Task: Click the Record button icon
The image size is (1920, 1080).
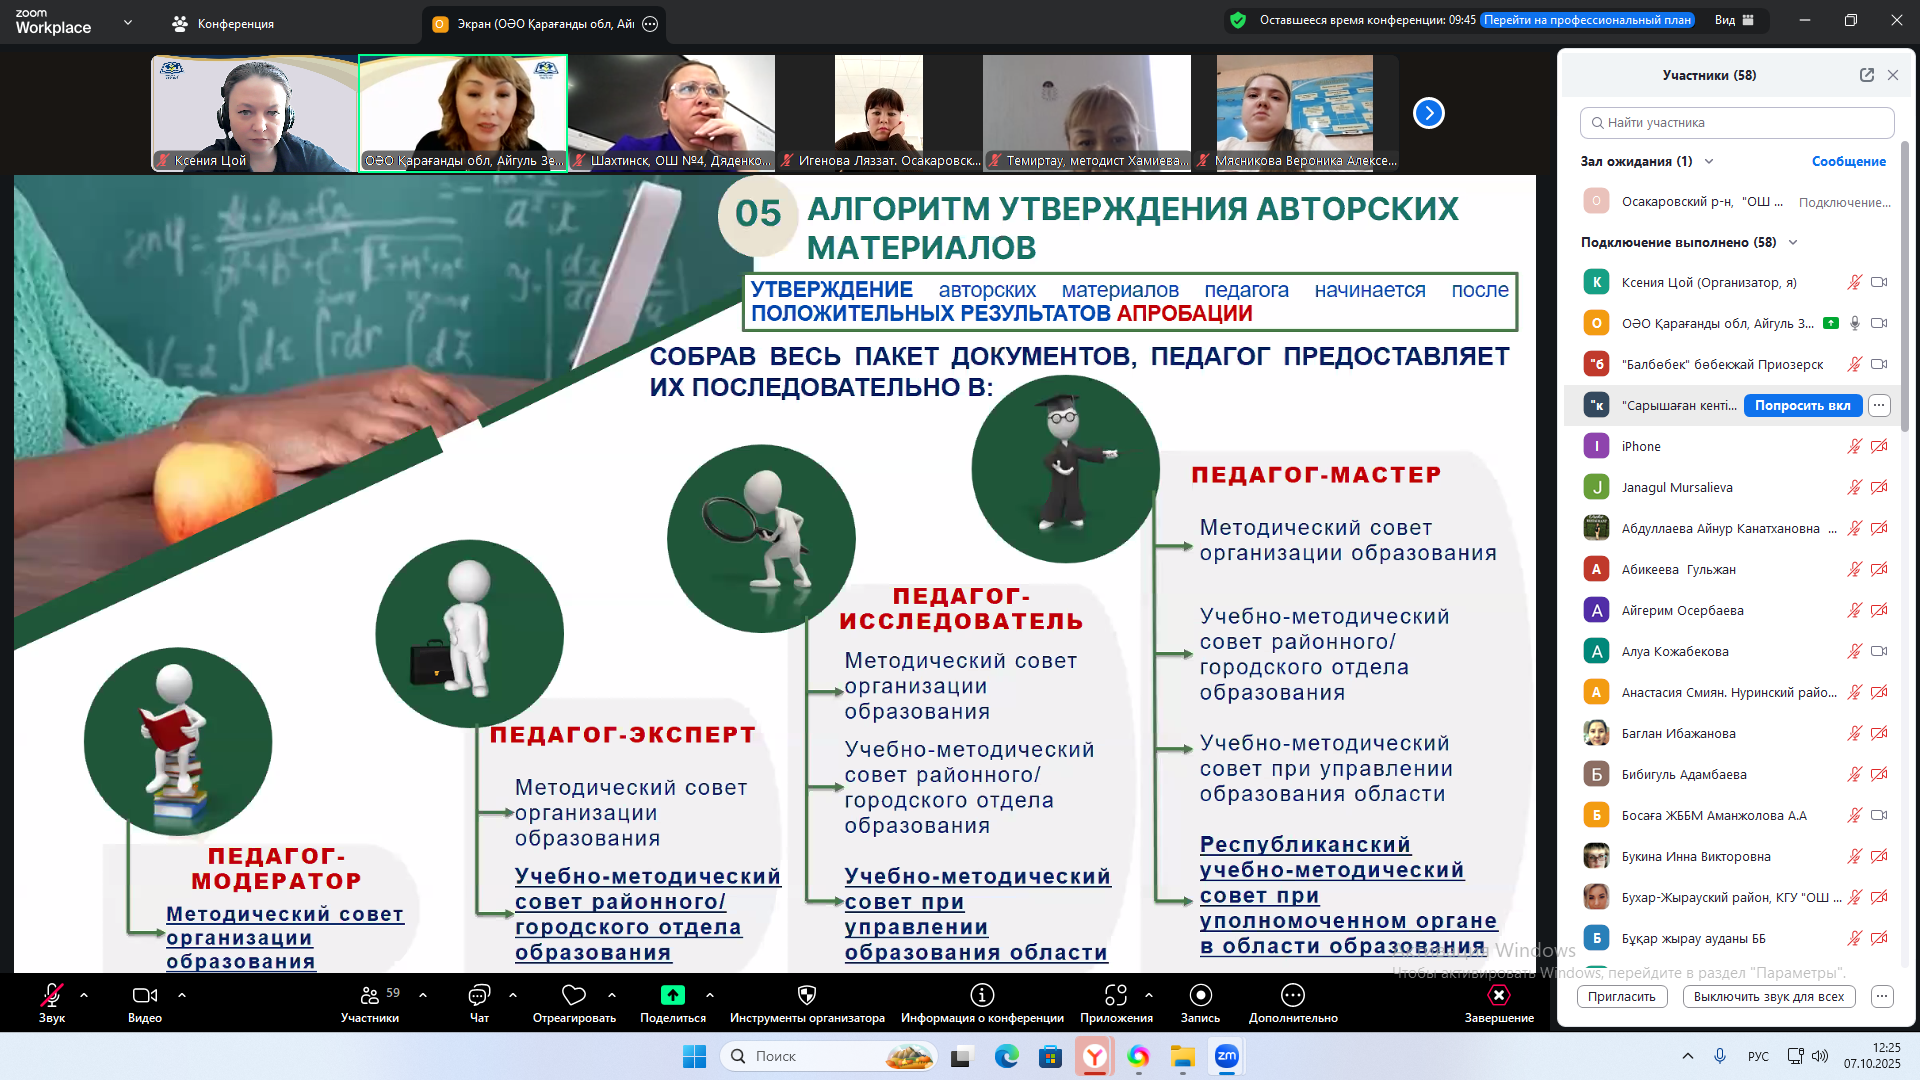Action: tap(1200, 995)
